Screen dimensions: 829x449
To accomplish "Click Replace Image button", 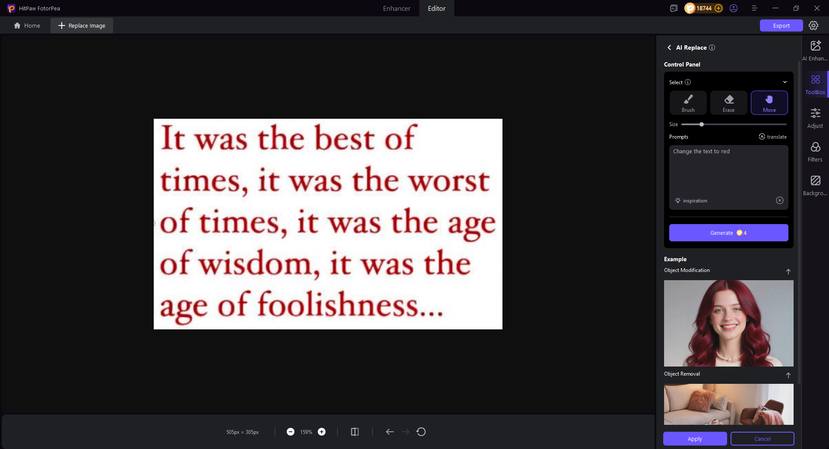I will pos(81,25).
